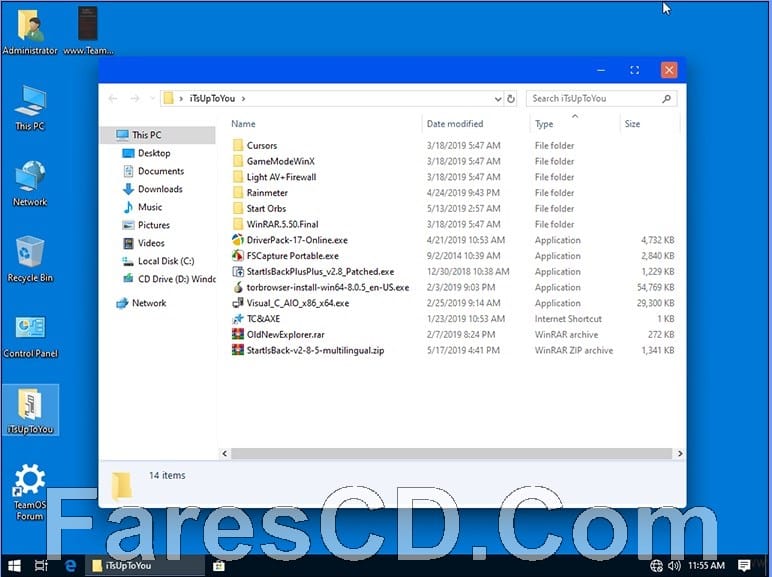
Task: Click the iTsUpToYou taskbar button
Action: click(x=146, y=566)
